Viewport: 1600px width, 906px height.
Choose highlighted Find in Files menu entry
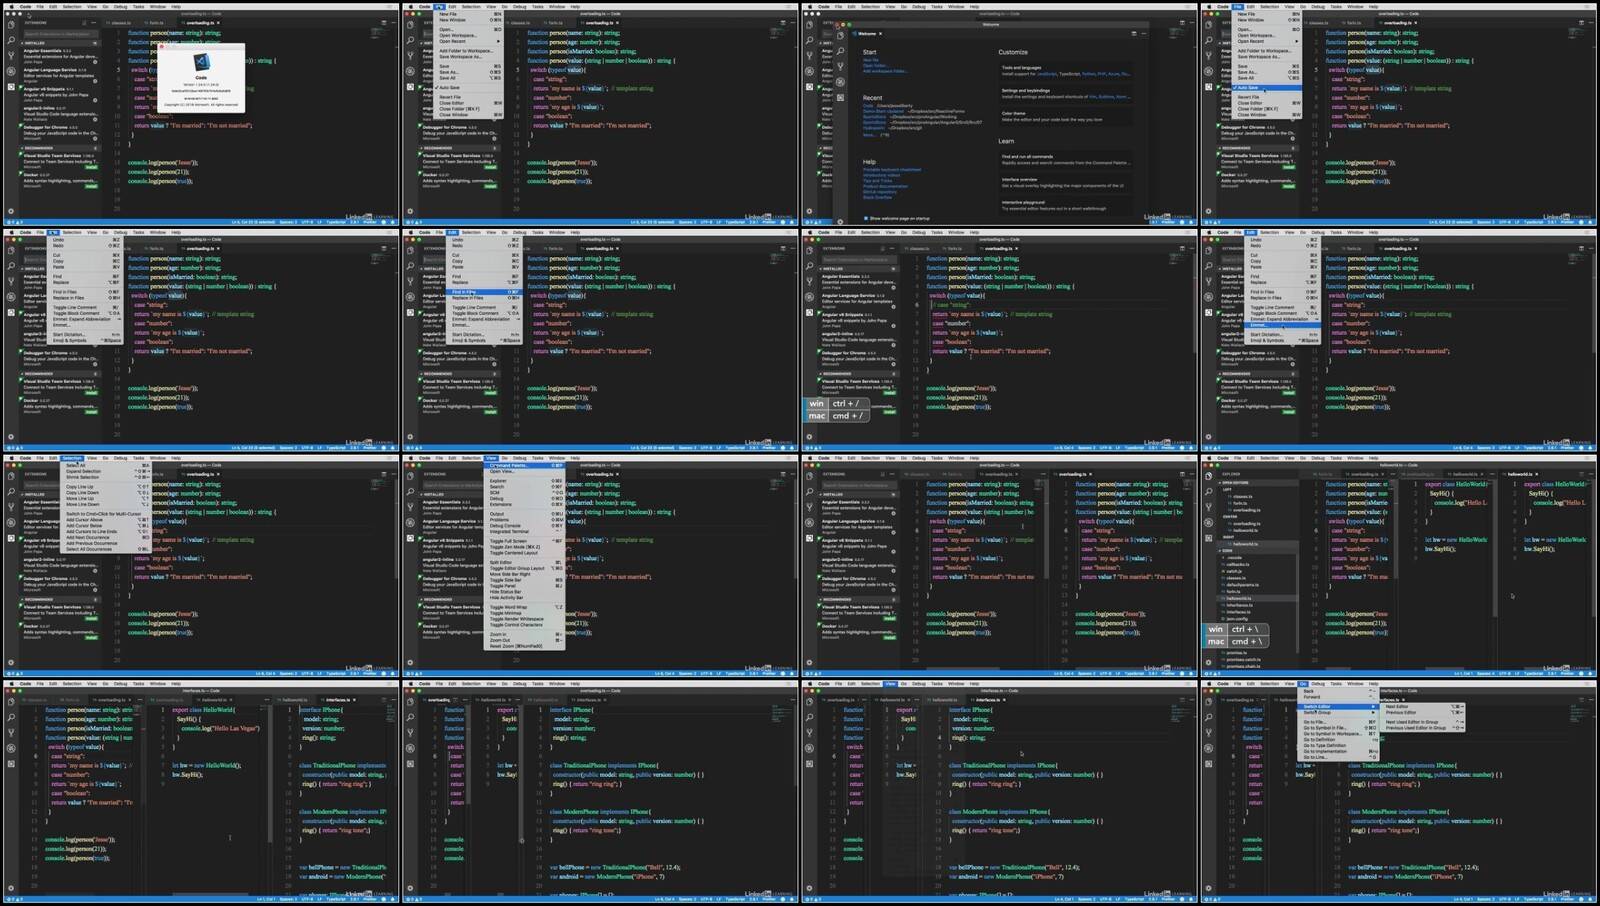[x=464, y=292]
